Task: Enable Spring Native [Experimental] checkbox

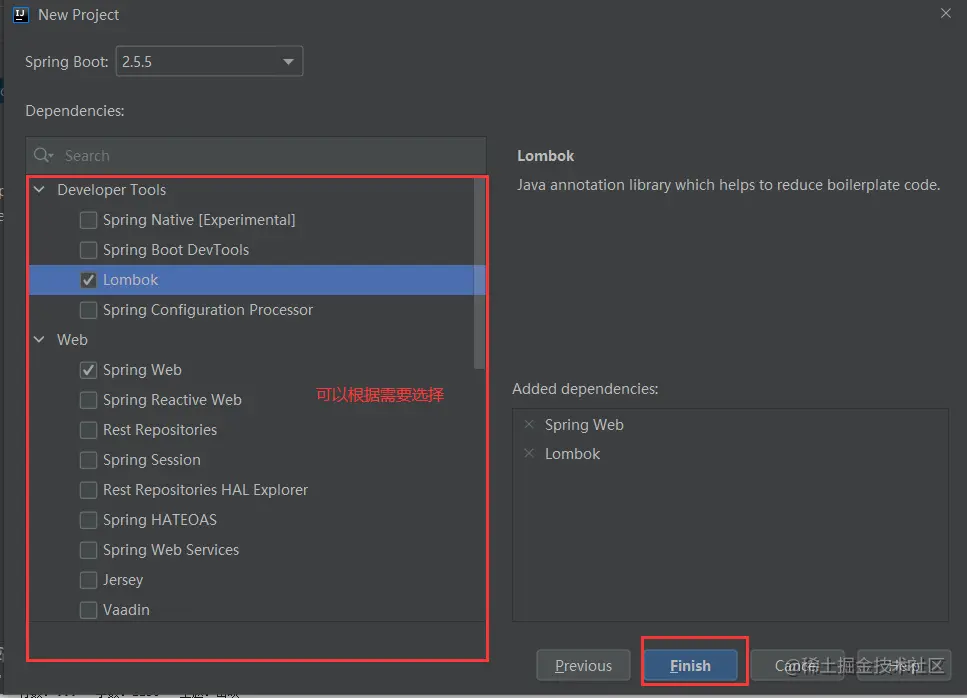Action: [88, 220]
